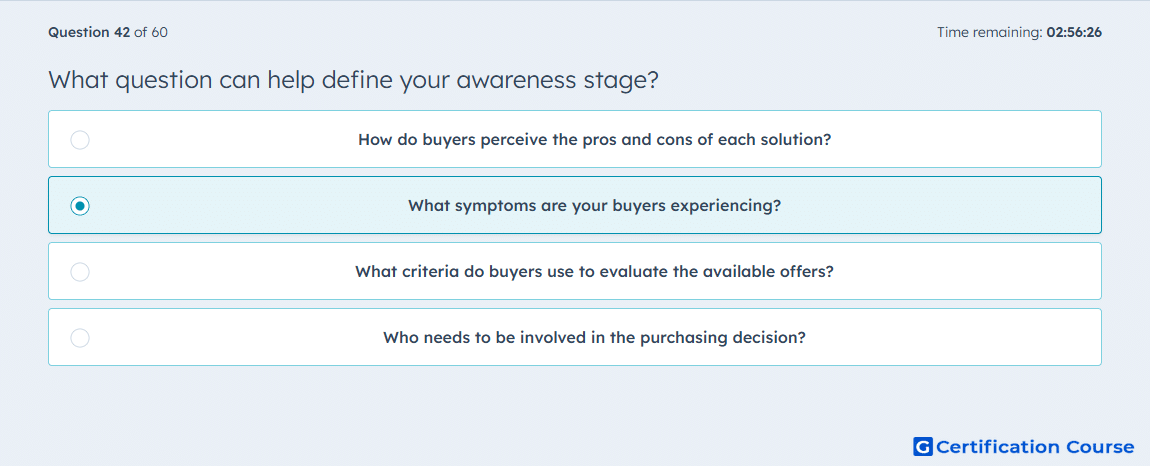Click the bold 'Question 42' label
1150x466 pixels.
(89, 32)
